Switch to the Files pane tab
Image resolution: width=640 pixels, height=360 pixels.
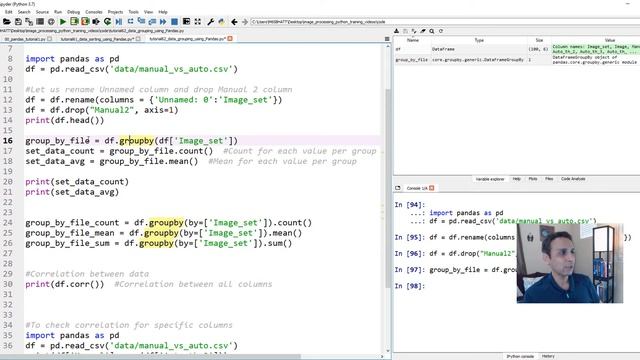549,179
